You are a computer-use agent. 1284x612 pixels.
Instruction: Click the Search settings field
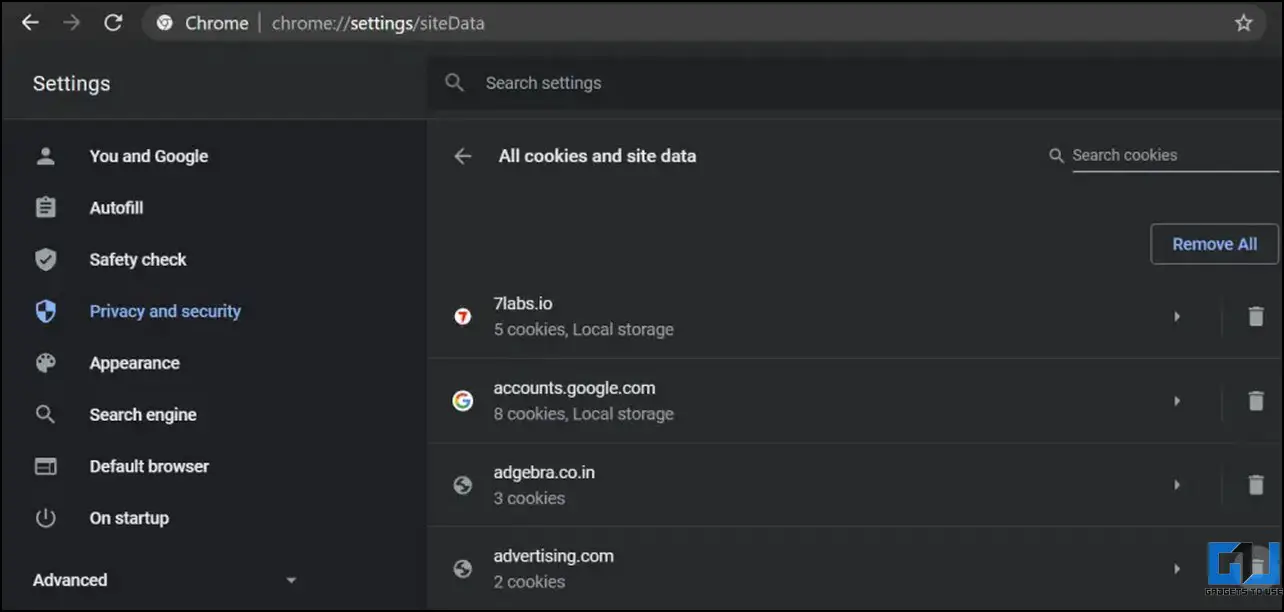coord(855,83)
